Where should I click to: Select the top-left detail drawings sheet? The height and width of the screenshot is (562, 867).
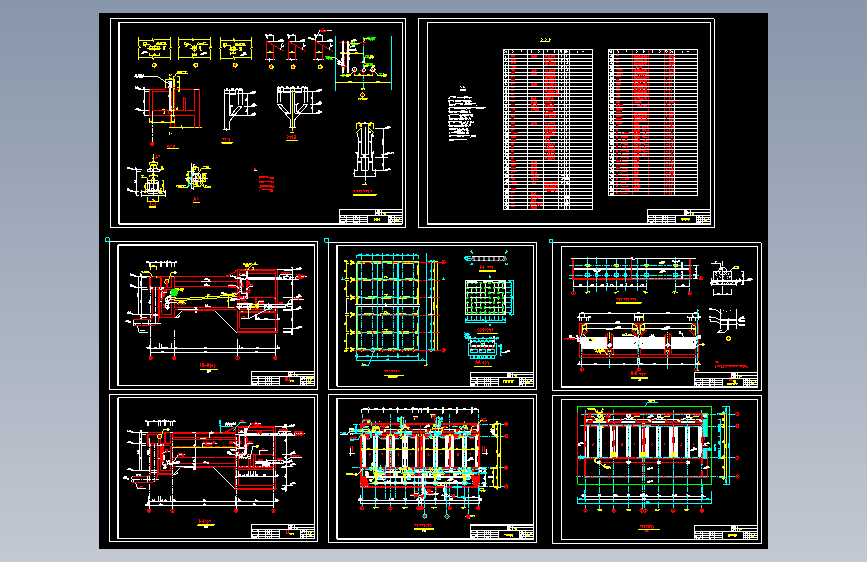pos(258,123)
